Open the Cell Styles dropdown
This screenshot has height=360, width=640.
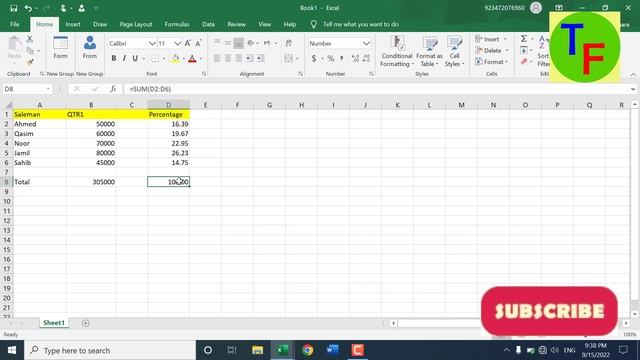coord(454,51)
